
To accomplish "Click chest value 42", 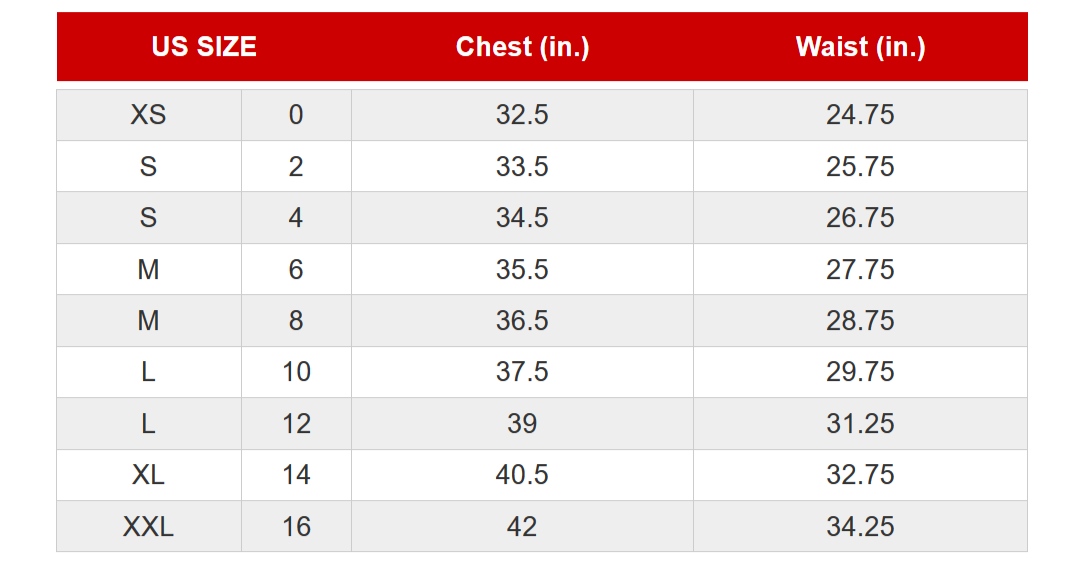I will [x=522, y=526].
